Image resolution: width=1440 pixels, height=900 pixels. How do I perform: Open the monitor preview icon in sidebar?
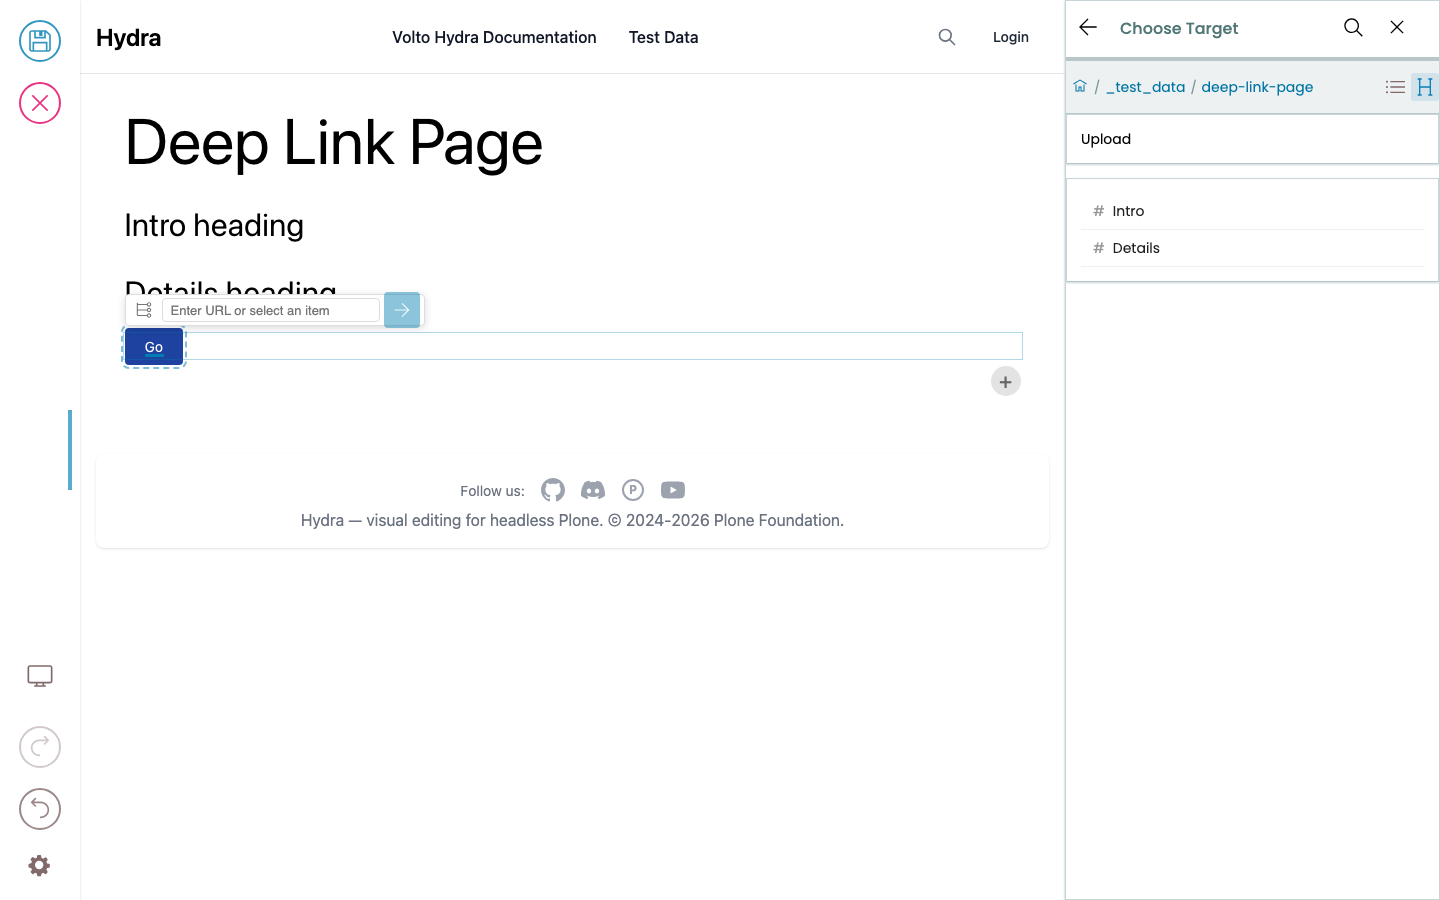pos(40,676)
